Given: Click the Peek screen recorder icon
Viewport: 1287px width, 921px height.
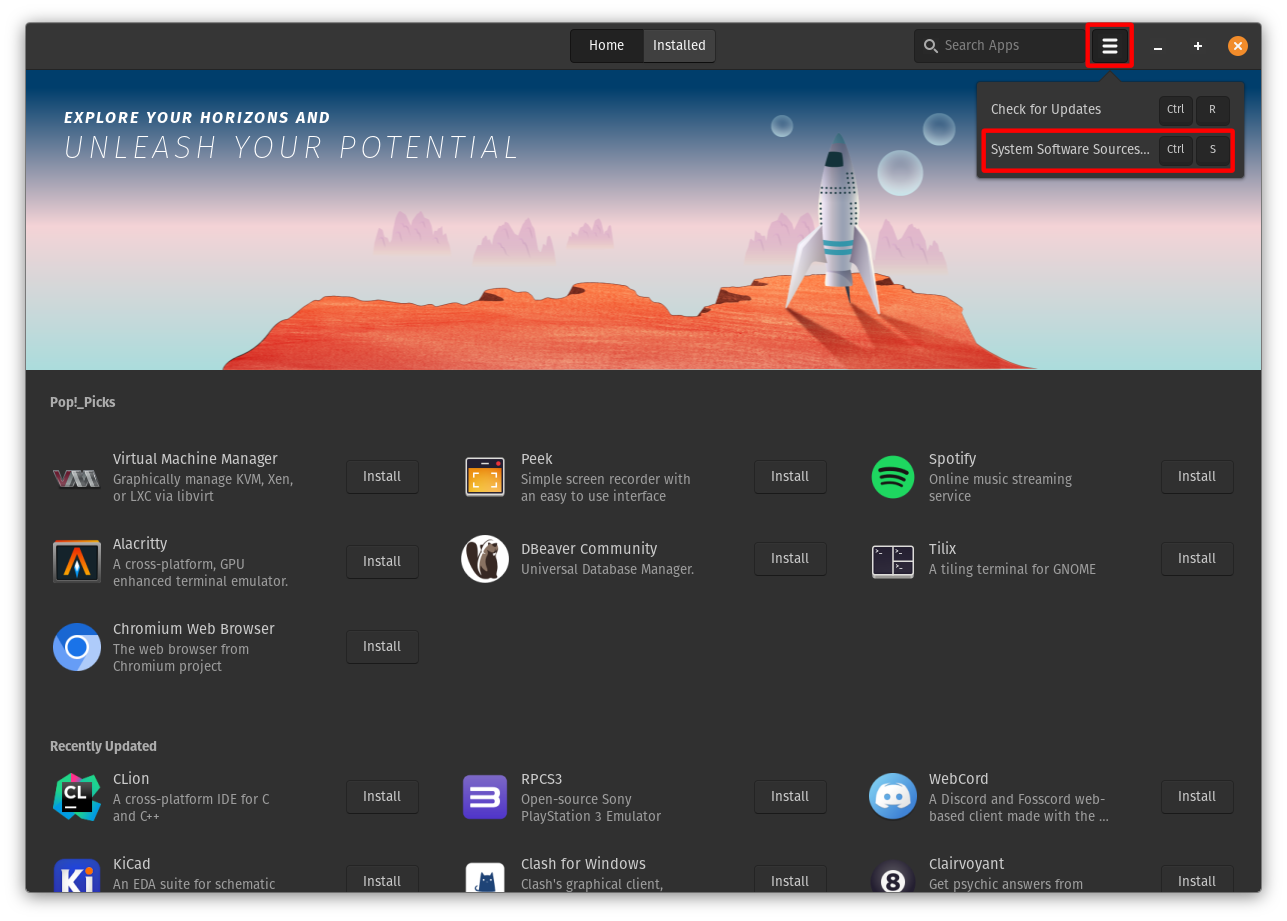Looking at the screenshot, I should click(x=485, y=476).
